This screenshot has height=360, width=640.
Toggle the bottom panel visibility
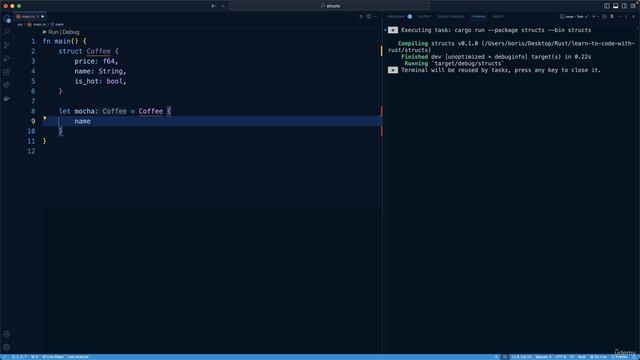(x=616, y=6)
